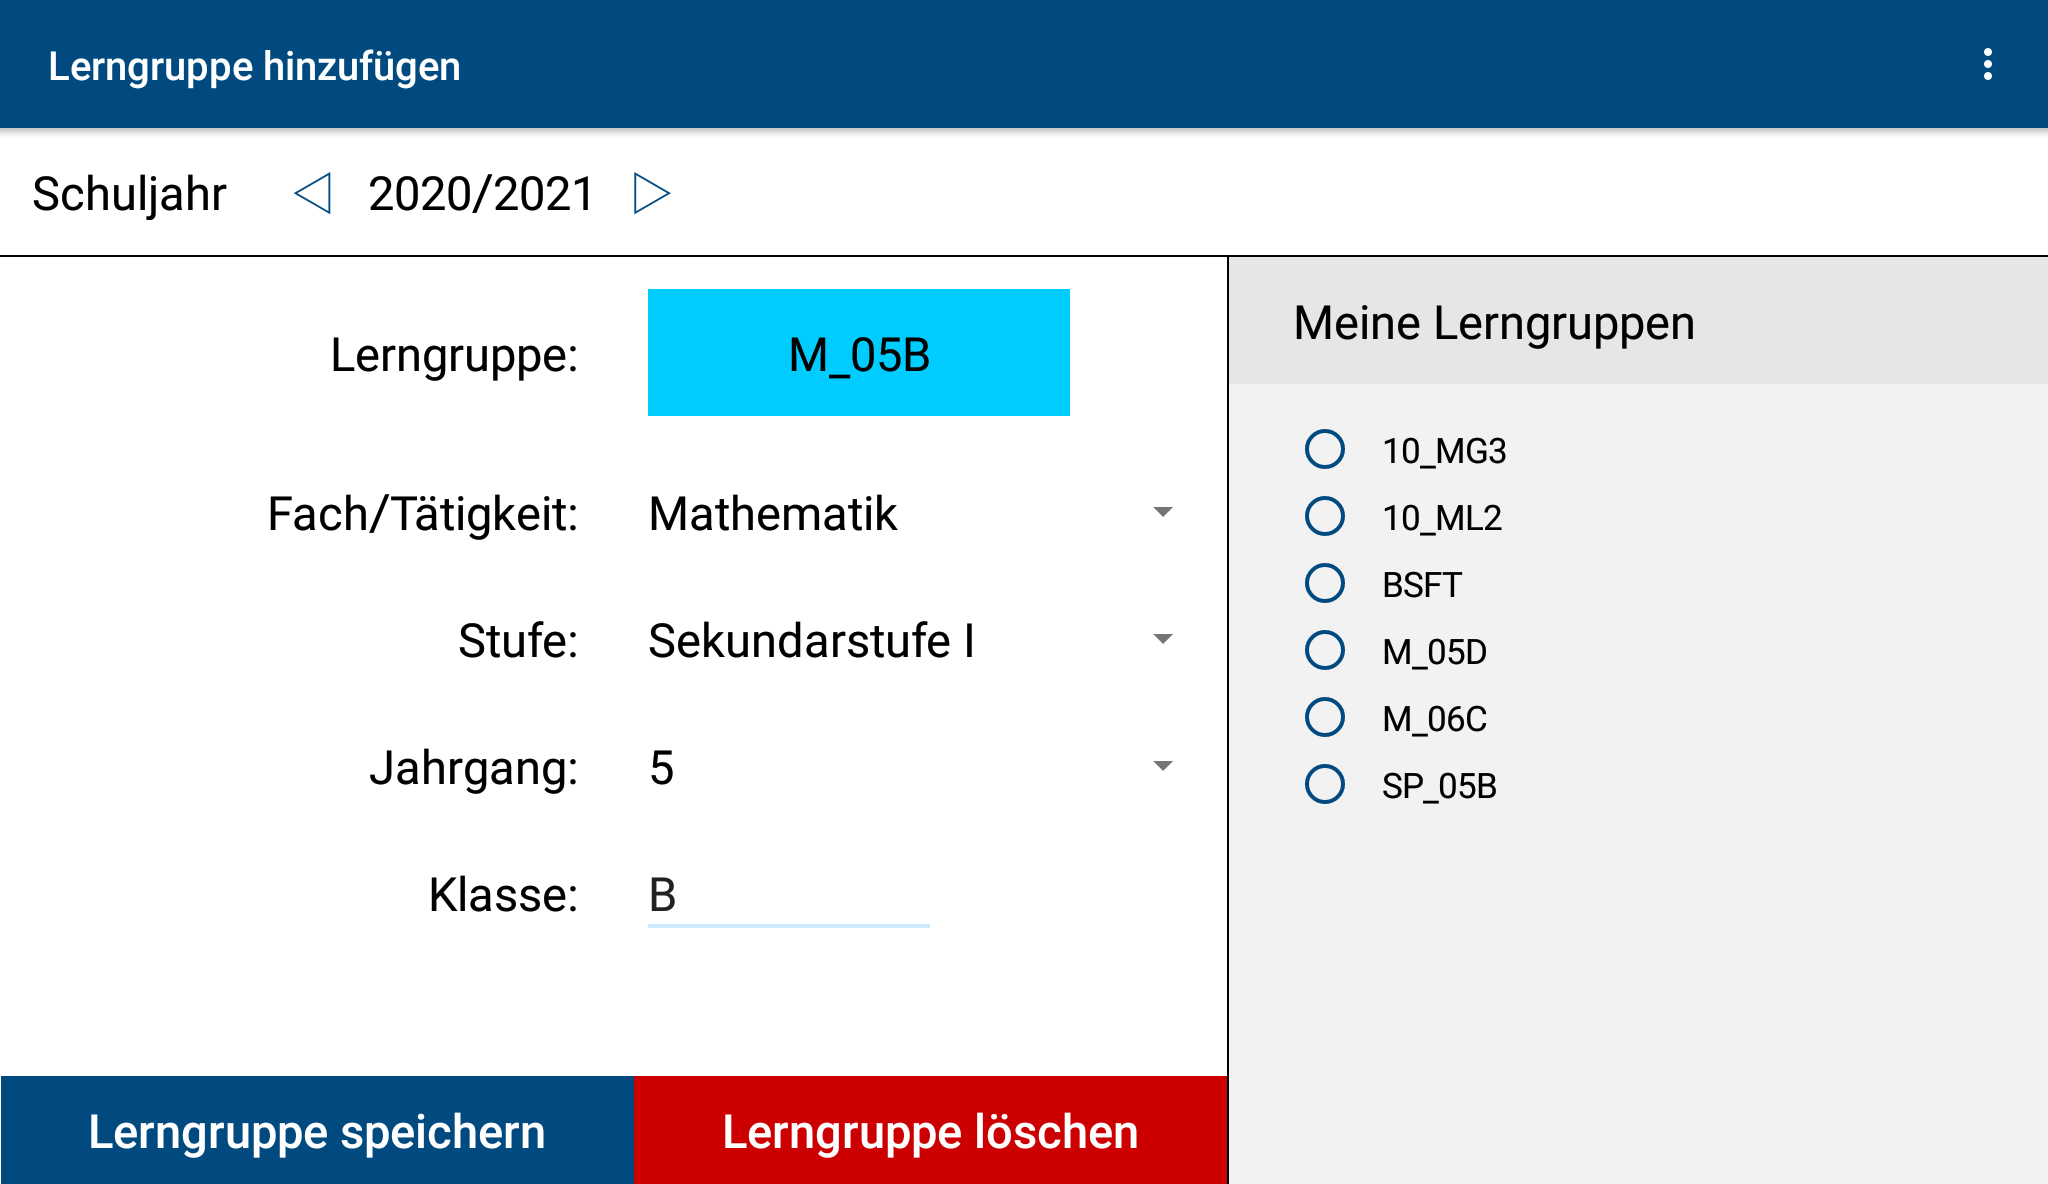Focus the Klasse text field
The image size is (2048, 1184).
788,895
